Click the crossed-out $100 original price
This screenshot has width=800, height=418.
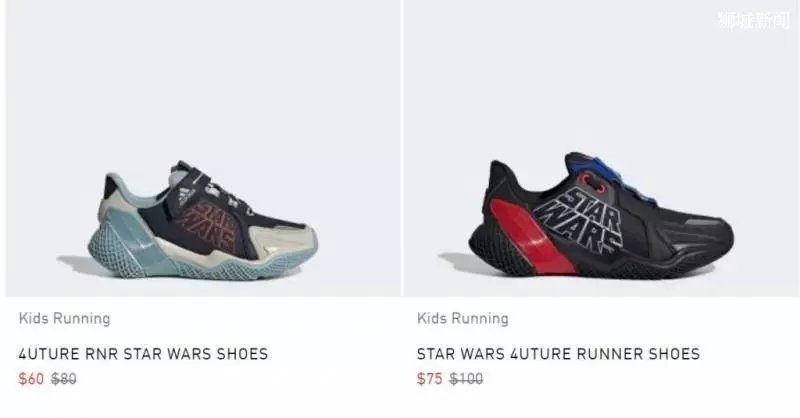[466, 379]
